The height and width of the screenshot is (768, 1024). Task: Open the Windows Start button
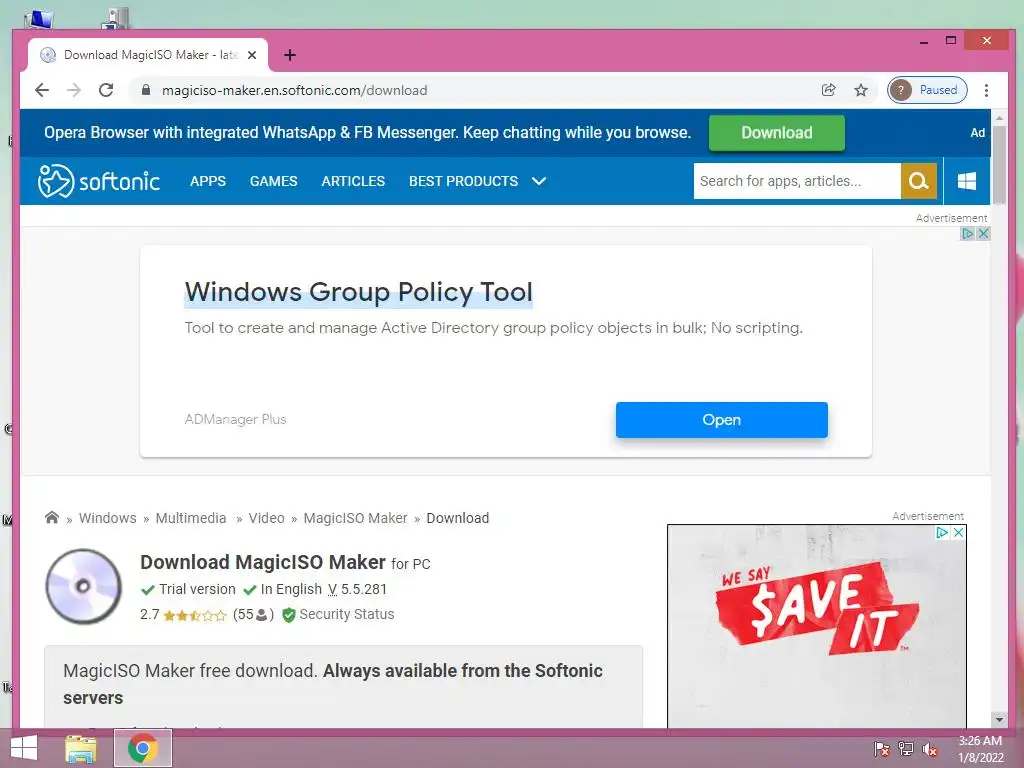tap(24, 748)
